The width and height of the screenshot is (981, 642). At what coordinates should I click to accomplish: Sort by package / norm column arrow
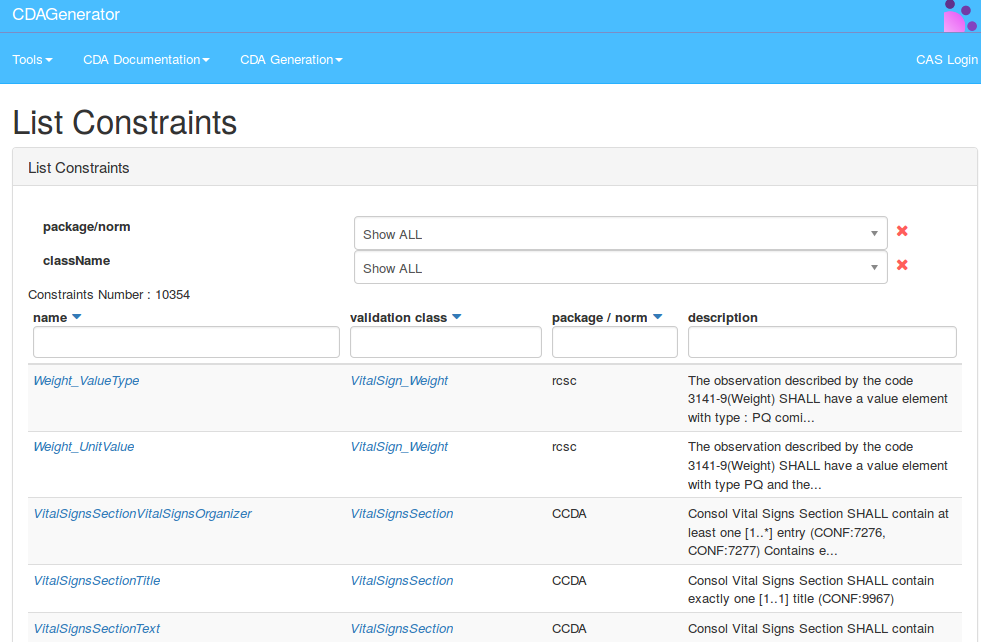click(658, 317)
